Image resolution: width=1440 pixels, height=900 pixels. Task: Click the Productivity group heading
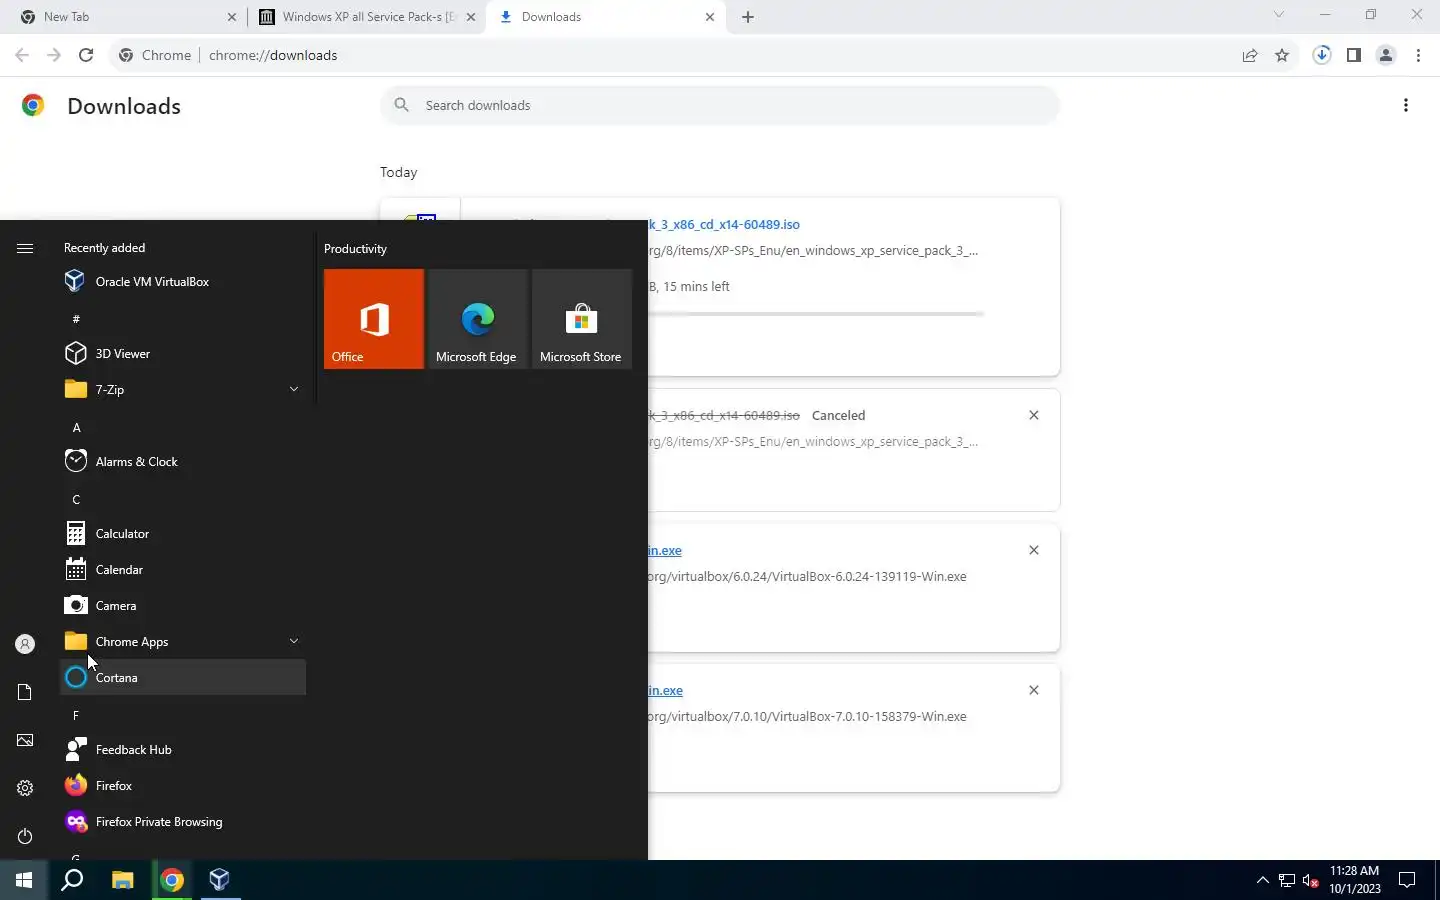[x=356, y=249]
